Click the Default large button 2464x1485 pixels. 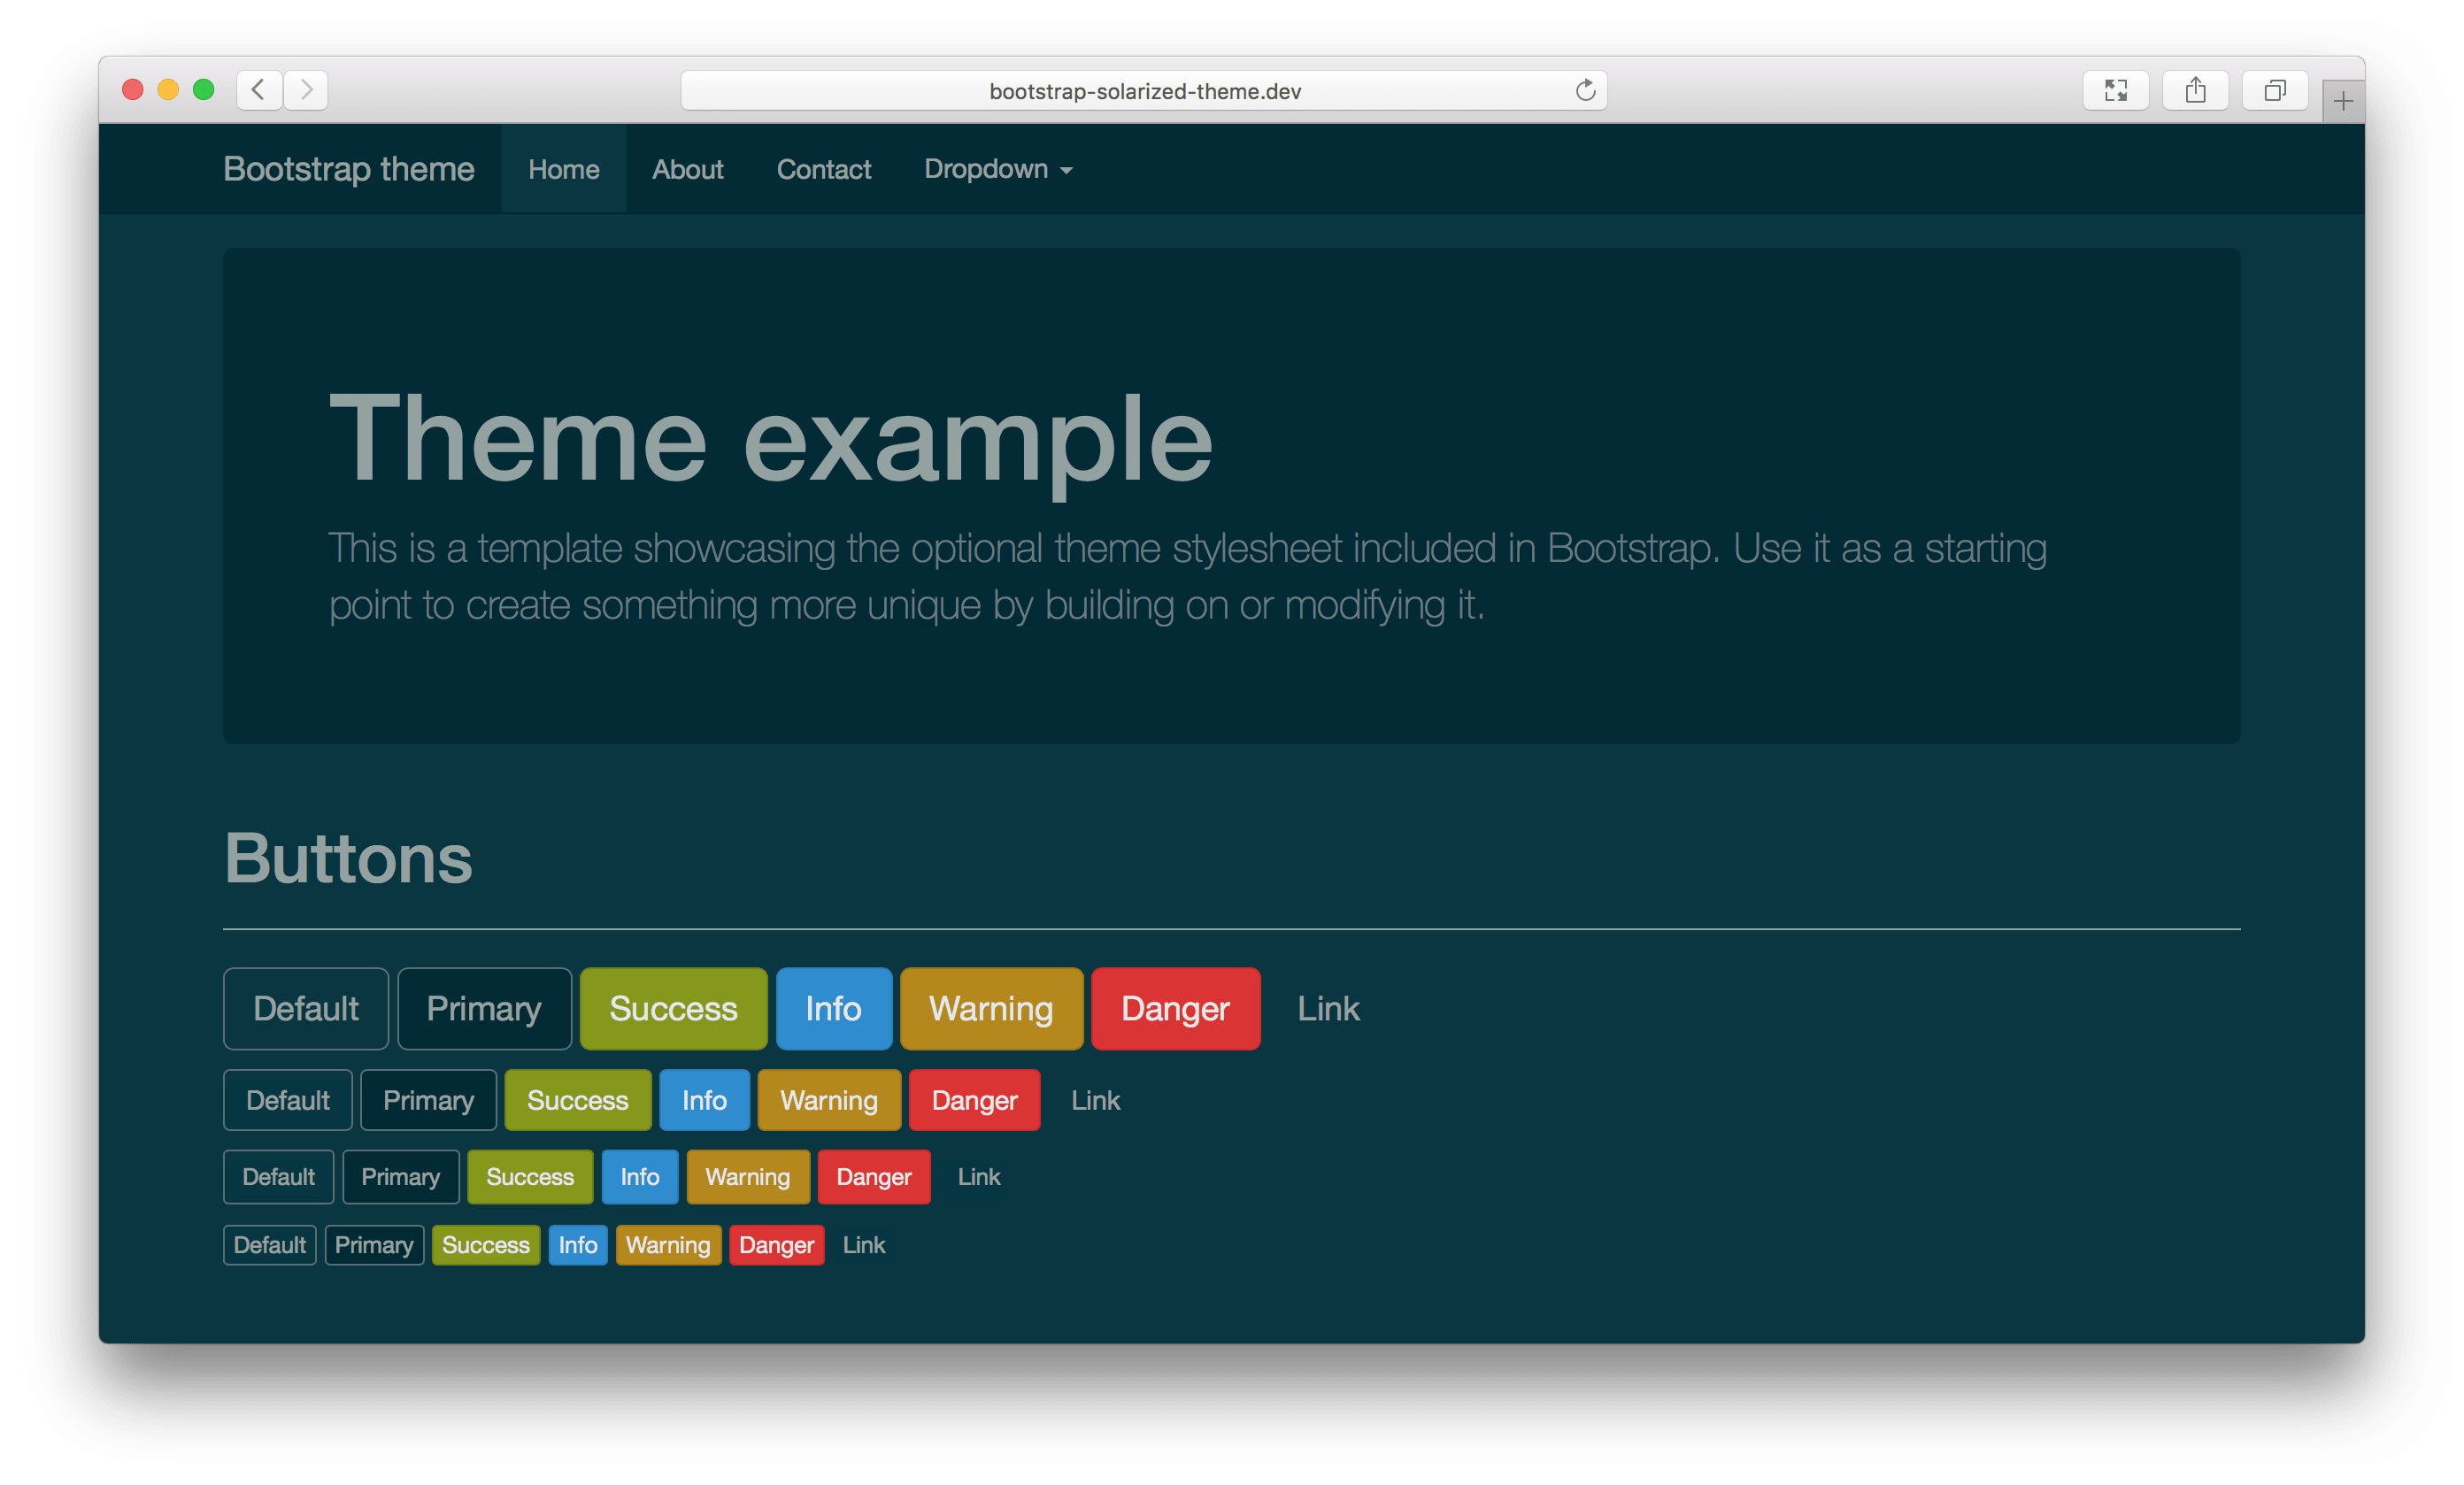pyautogui.click(x=304, y=1006)
